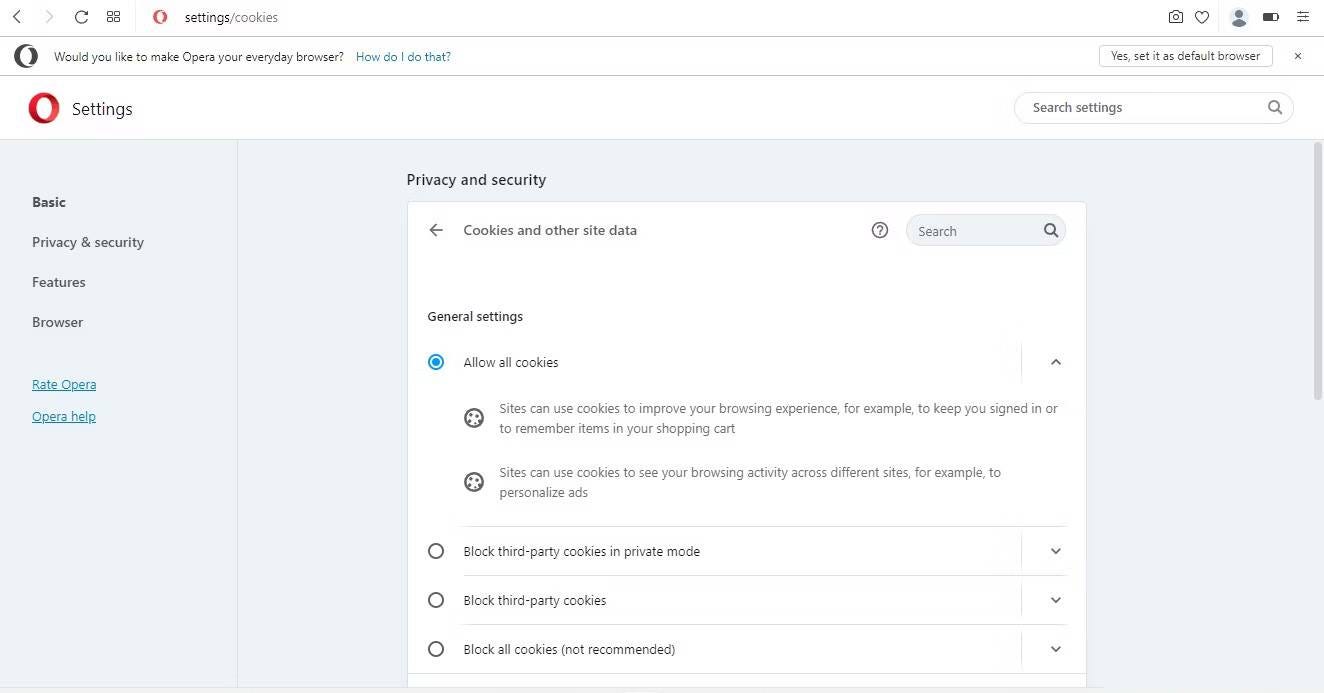This screenshot has width=1324, height=693.
Task: Click the Opera badge in the address bar
Action: point(159,17)
